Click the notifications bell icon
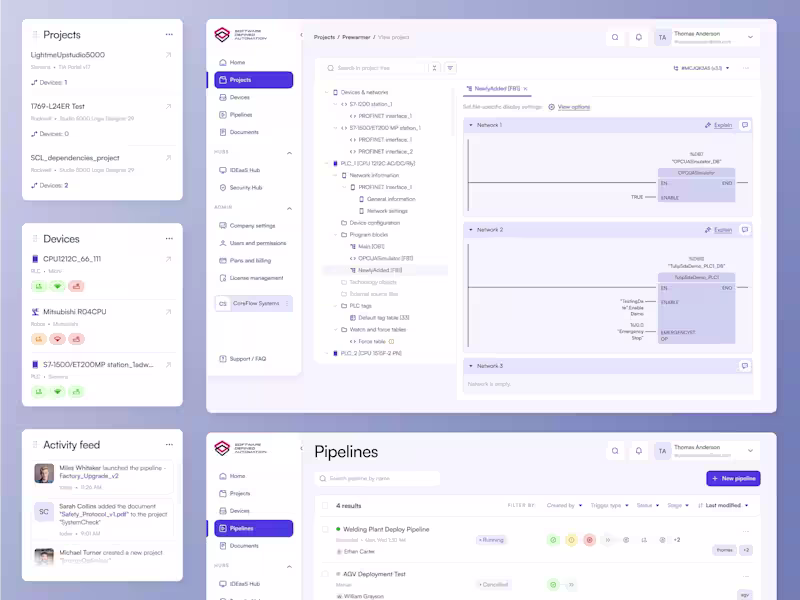Image resolution: width=800 pixels, height=600 pixels. (x=638, y=36)
